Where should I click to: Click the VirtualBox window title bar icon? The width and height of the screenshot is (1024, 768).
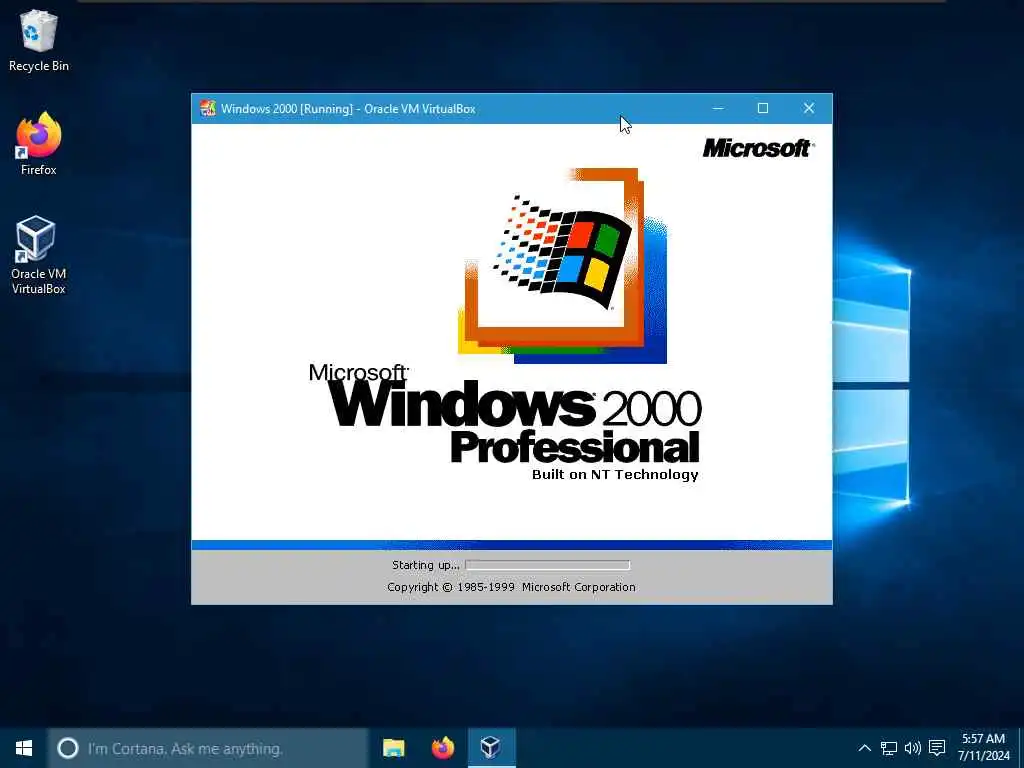coord(208,108)
